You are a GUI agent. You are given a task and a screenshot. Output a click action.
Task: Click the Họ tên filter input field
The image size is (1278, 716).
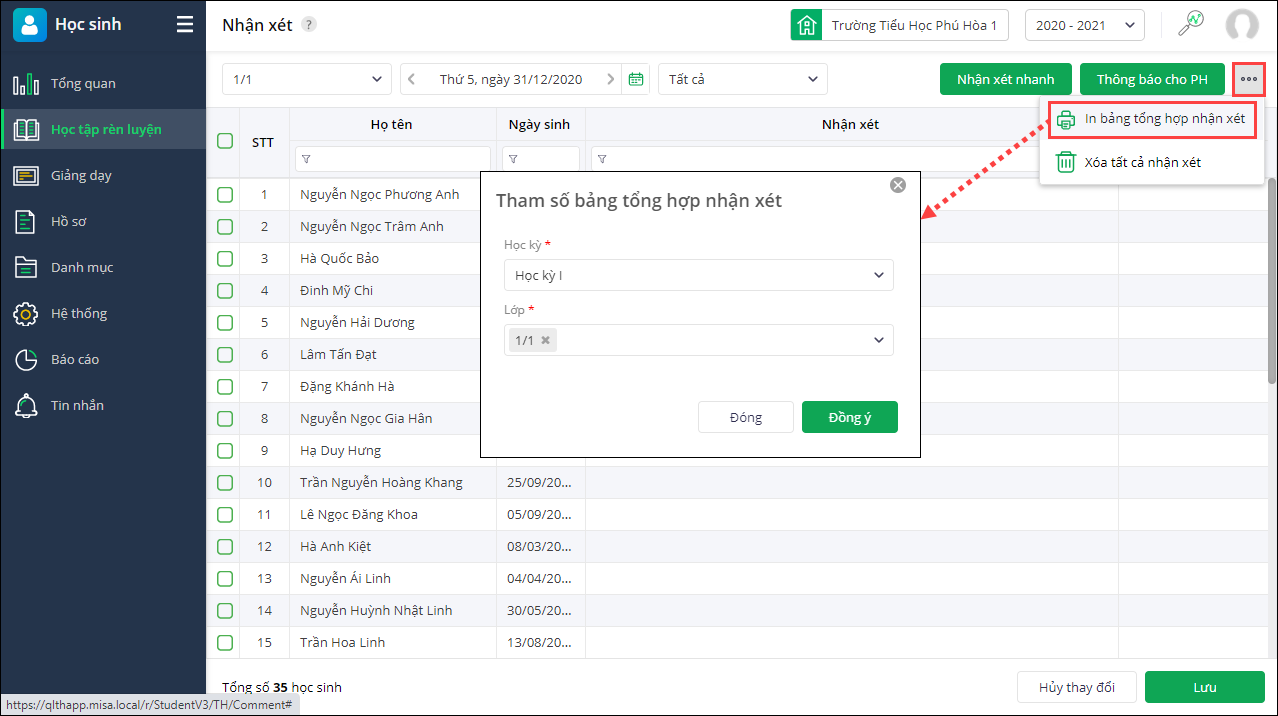click(x=393, y=159)
